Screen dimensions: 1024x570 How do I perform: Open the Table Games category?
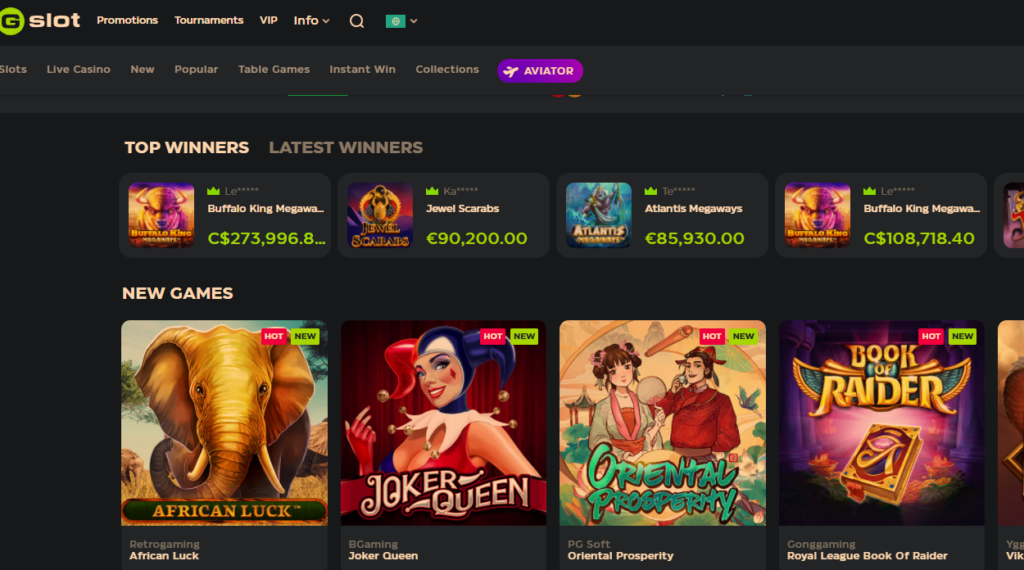(274, 69)
